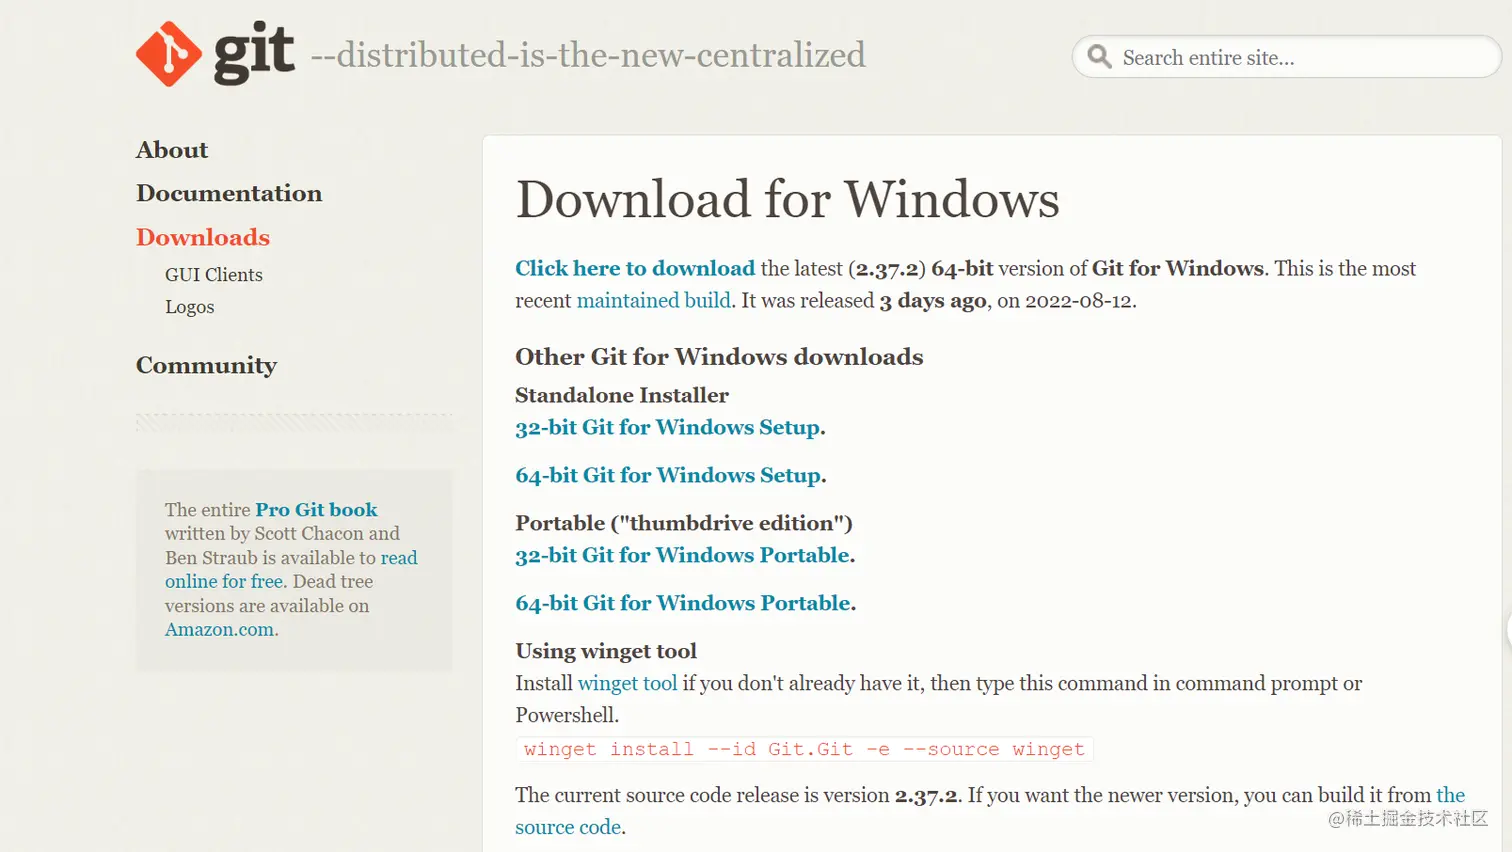Download 32-bit Git for Windows Setup
The image size is (1512, 852).
(668, 427)
